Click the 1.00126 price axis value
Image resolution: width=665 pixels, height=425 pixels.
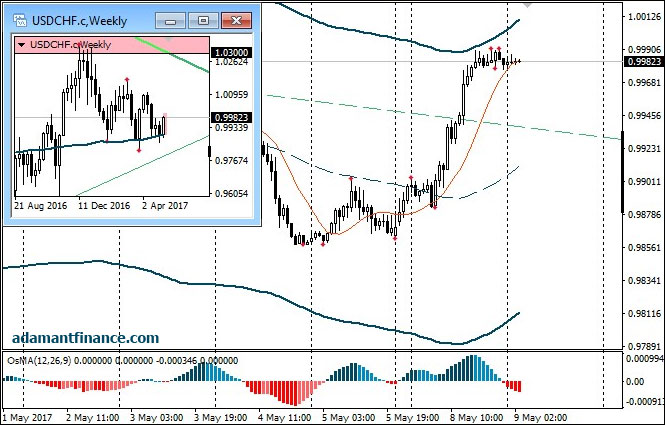pos(644,17)
